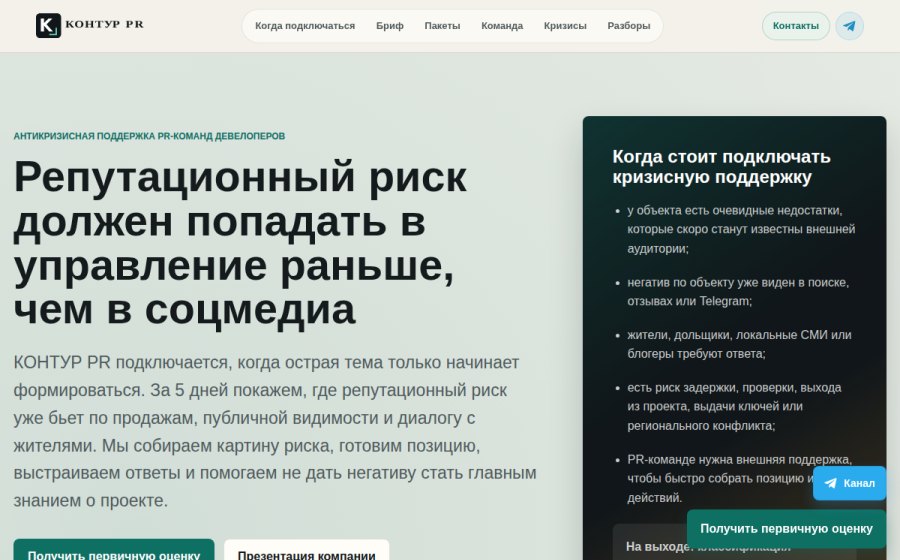The image size is (900, 560).
Task: Click the КОНТУР PR logo icon
Action: click(x=48, y=26)
